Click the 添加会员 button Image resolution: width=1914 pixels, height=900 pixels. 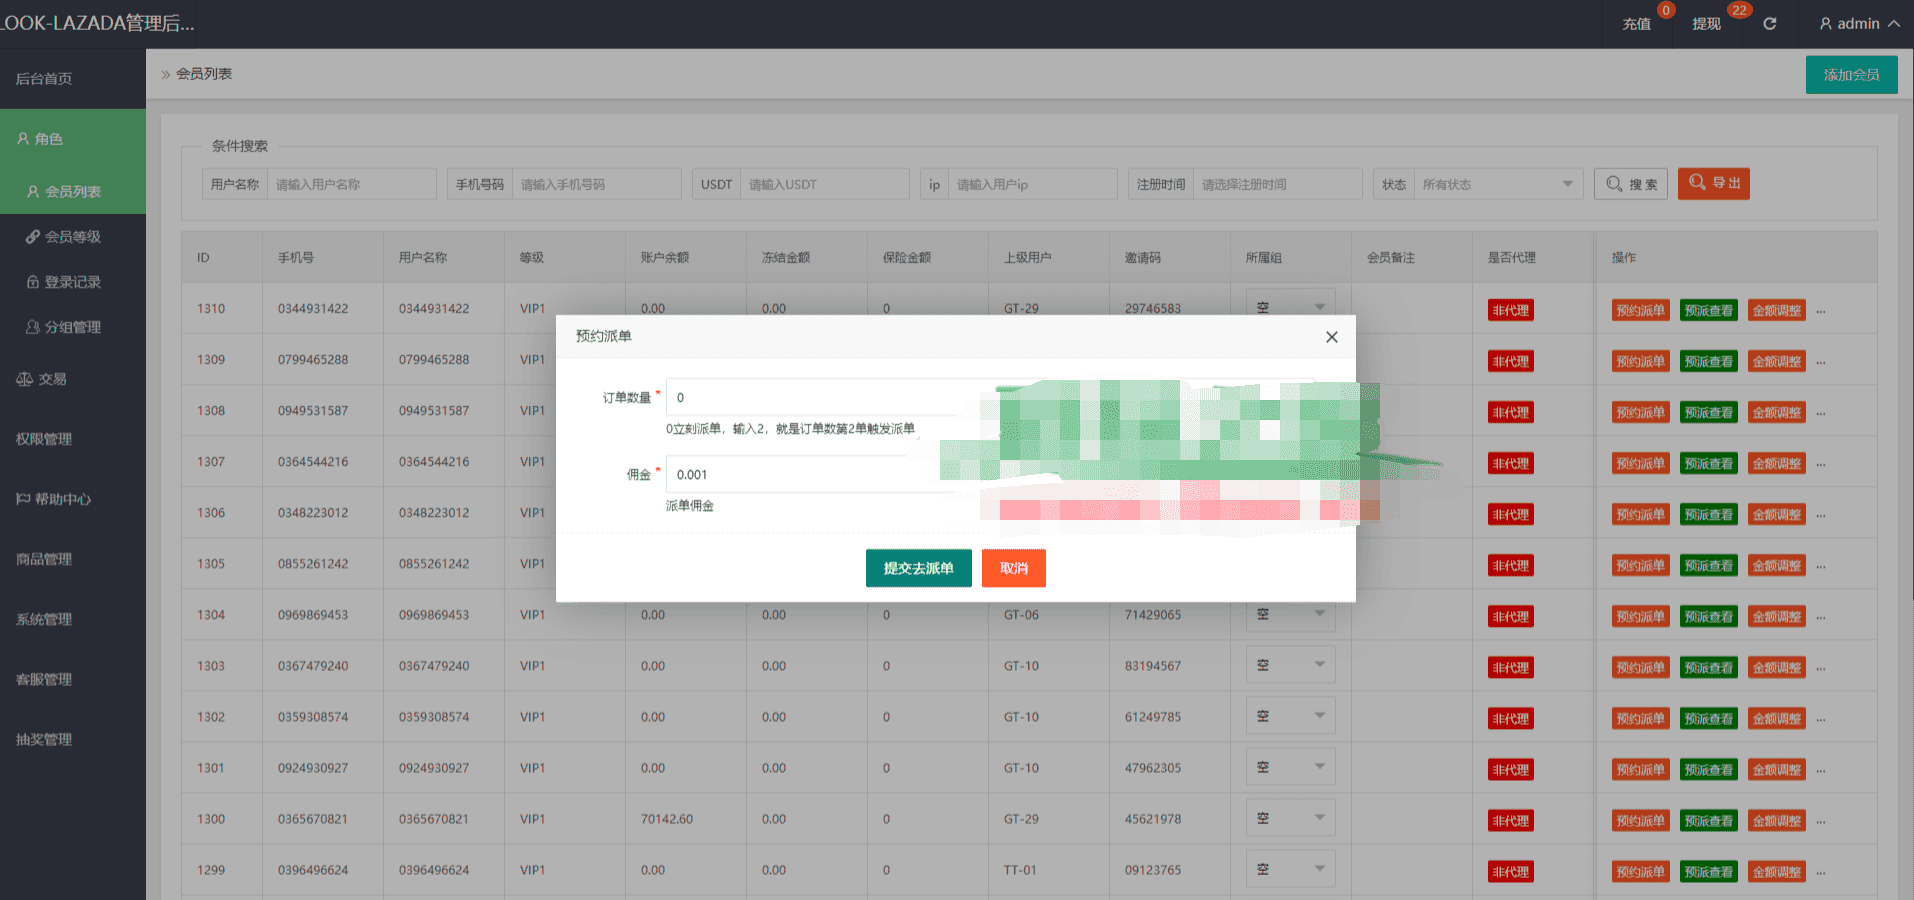(1851, 75)
